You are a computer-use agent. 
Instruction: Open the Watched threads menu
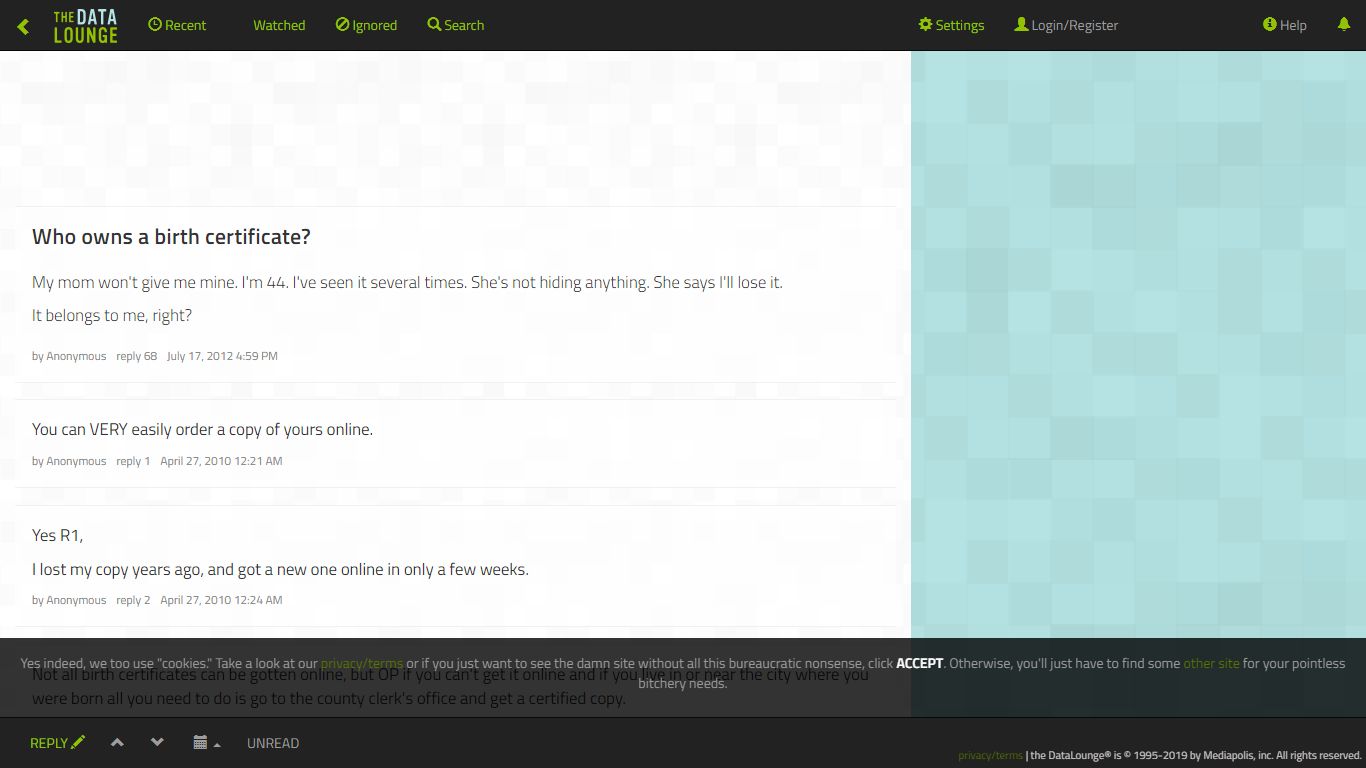[279, 25]
